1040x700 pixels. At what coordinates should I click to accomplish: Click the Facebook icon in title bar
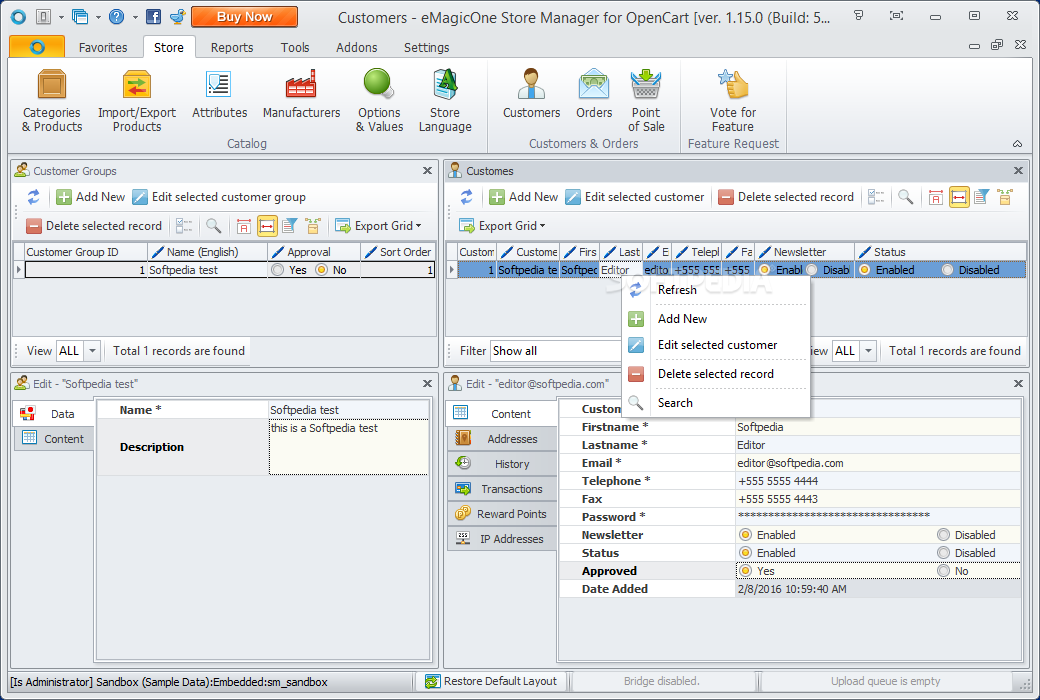[153, 17]
